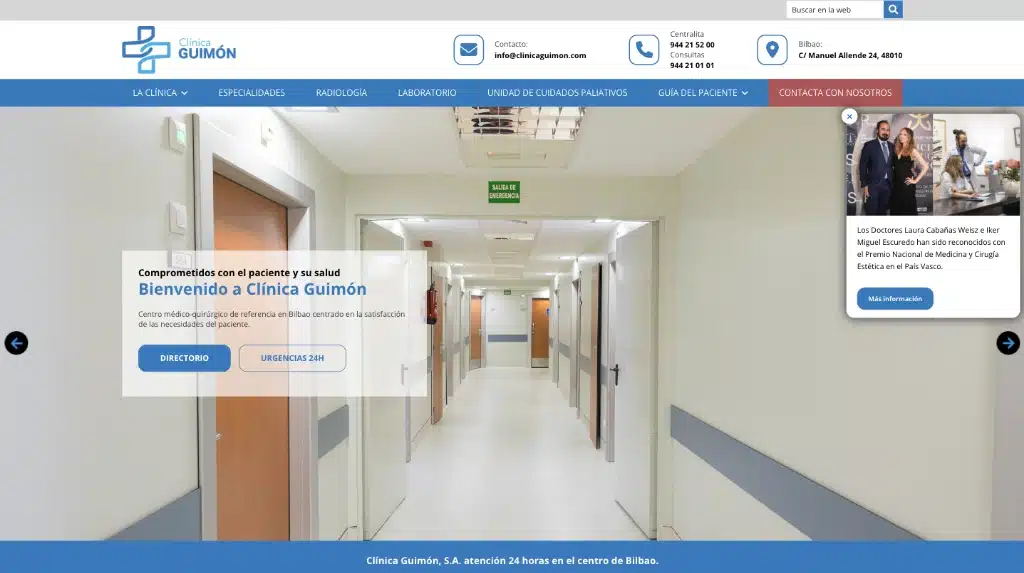This screenshot has height=573, width=1024.
Task: Advance slider with right arrow
Action: [x=1008, y=343]
